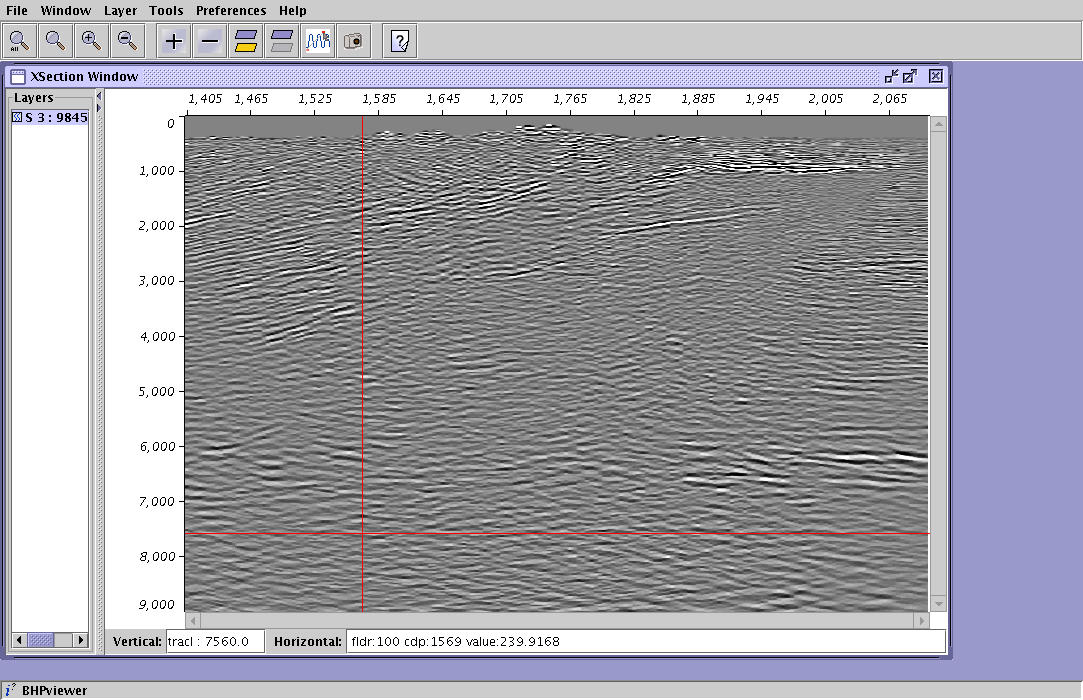This screenshot has height=700, width=1083.
Task: Open the File menu
Action: point(17,10)
